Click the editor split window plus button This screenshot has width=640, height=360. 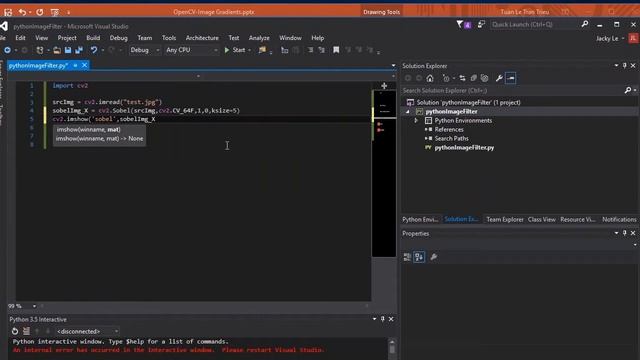click(384, 86)
